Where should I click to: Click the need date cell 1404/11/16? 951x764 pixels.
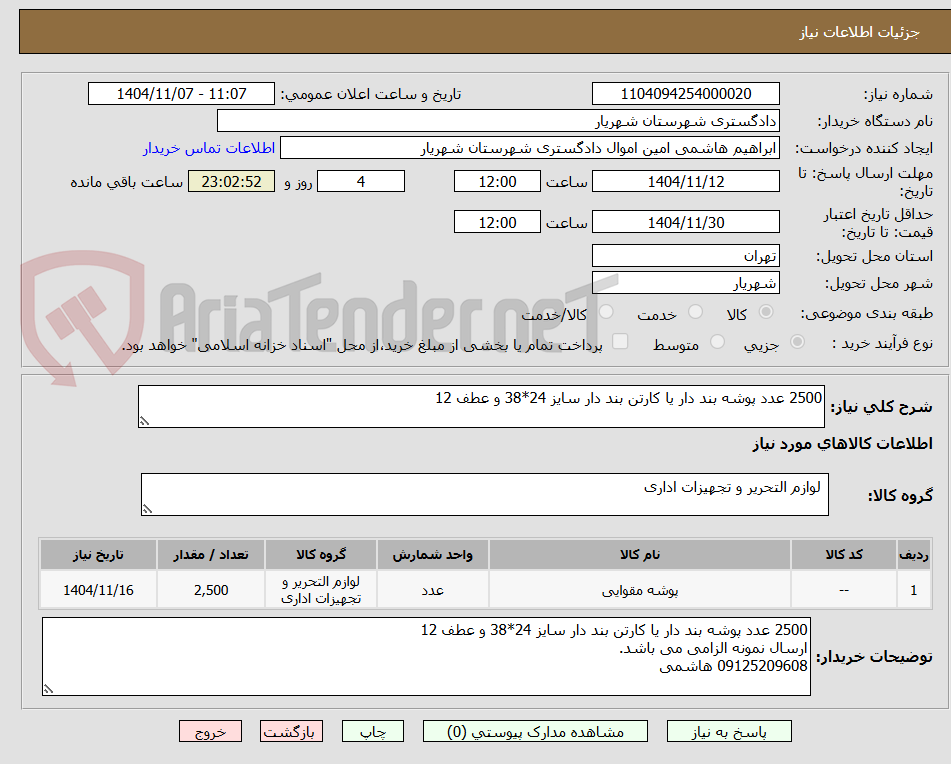point(98,590)
